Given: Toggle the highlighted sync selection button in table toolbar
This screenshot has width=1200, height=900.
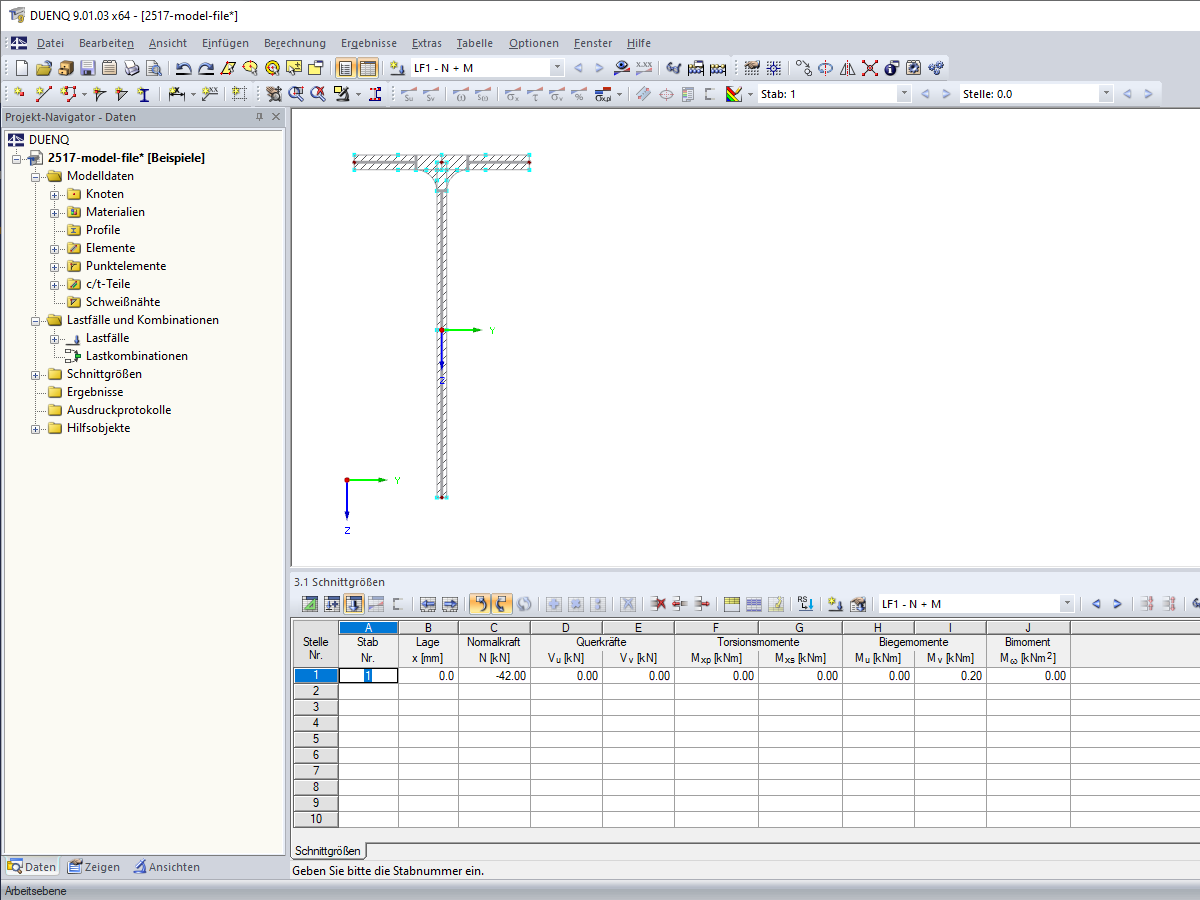Looking at the screenshot, I should tap(480, 604).
